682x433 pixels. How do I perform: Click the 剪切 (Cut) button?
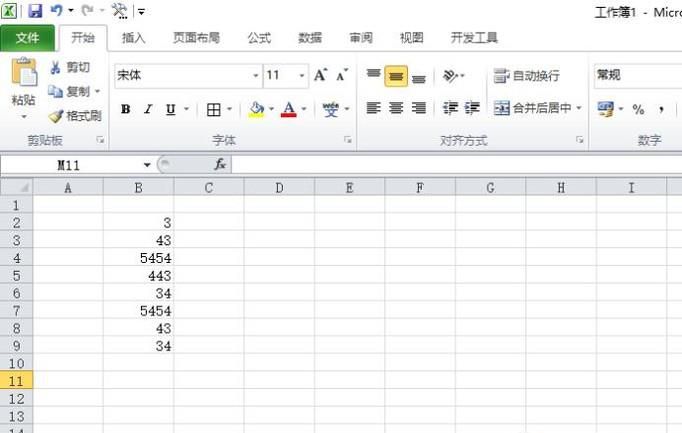70,67
